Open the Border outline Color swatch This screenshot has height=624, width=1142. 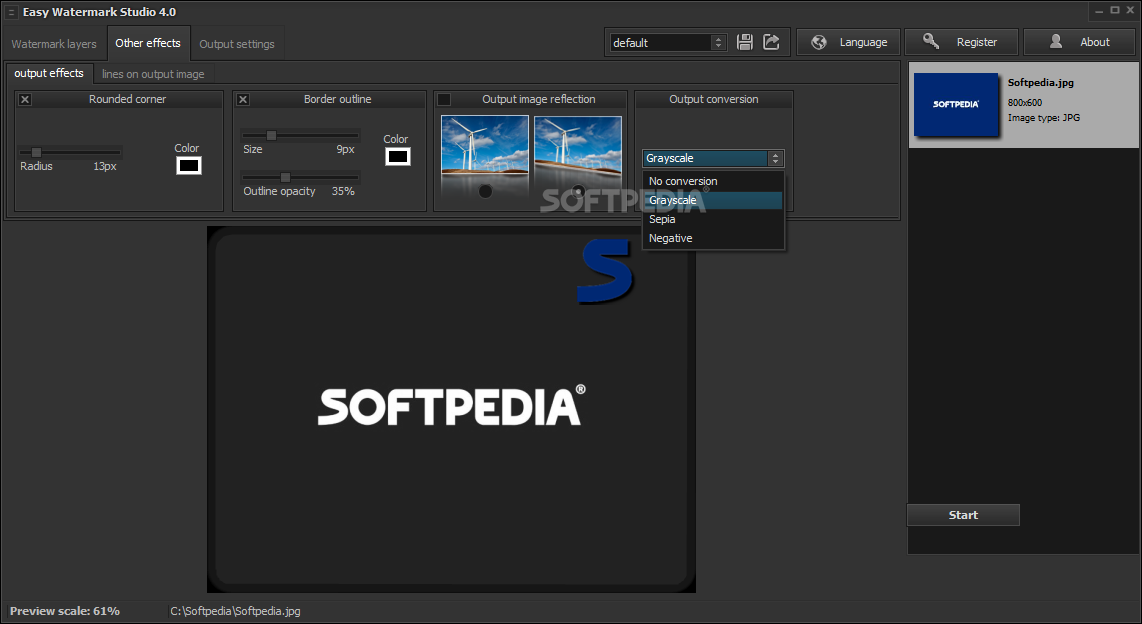[x=398, y=156]
